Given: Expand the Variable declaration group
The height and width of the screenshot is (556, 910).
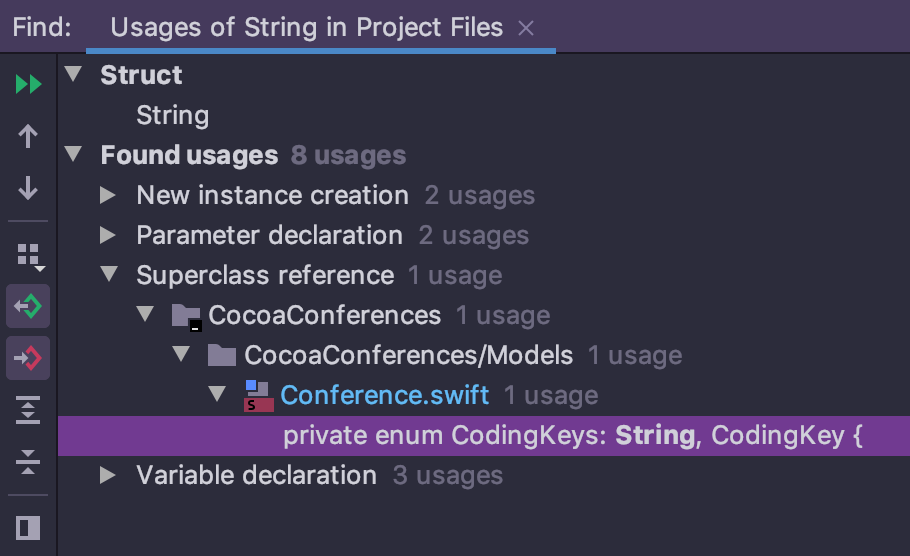Looking at the screenshot, I should pyautogui.click(x=109, y=476).
